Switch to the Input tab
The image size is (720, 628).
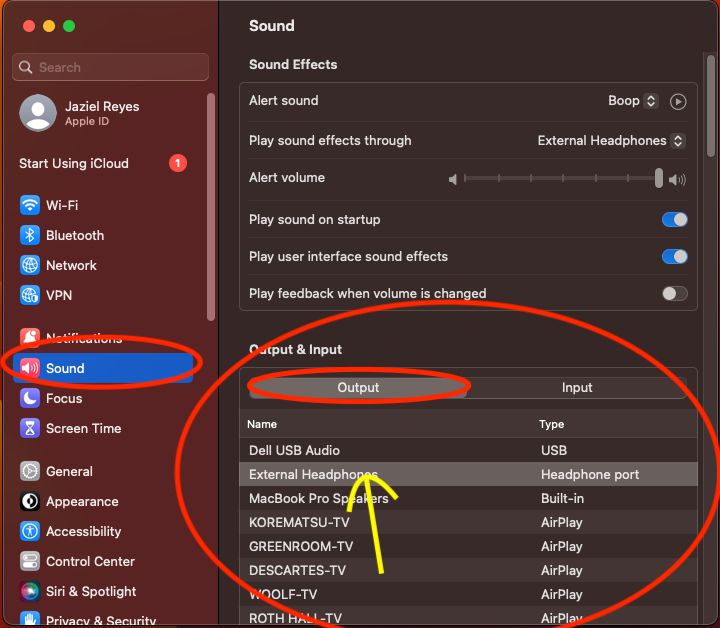pos(577,387)
